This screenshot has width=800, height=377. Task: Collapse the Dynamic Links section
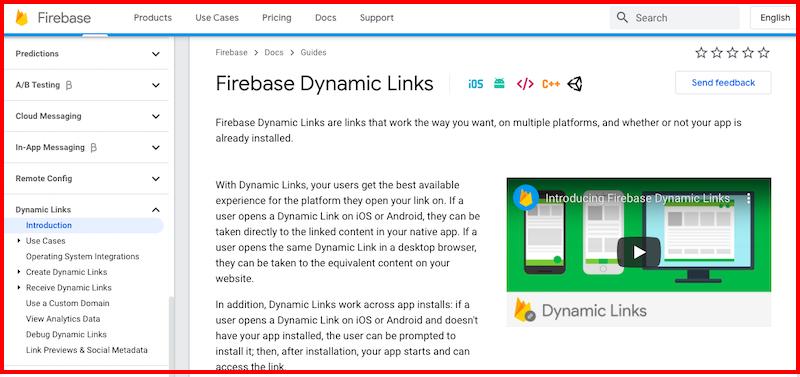(156, 210)
